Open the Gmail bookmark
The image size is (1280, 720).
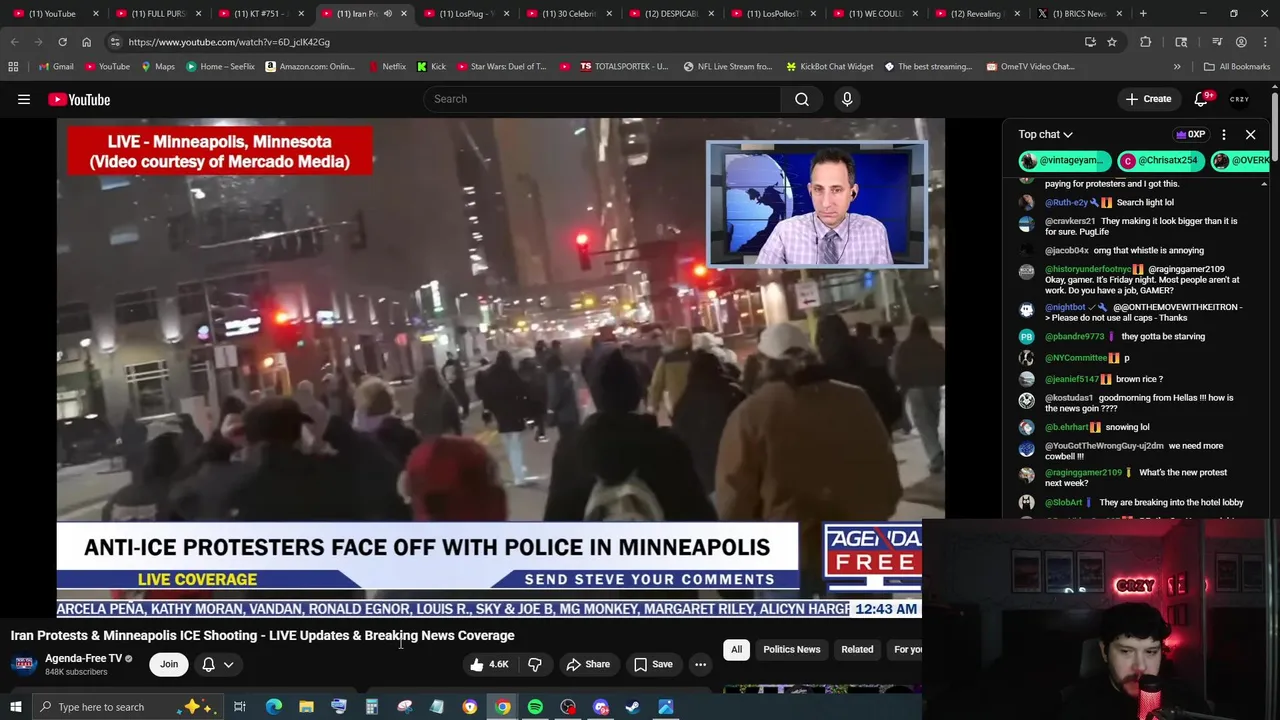pos(55,67)
